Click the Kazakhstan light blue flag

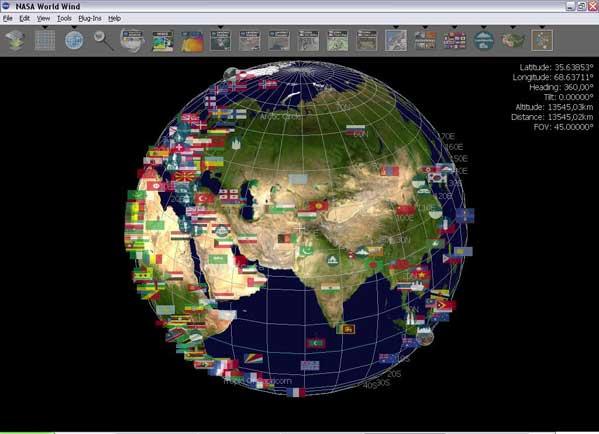click(x=298, y=179)
